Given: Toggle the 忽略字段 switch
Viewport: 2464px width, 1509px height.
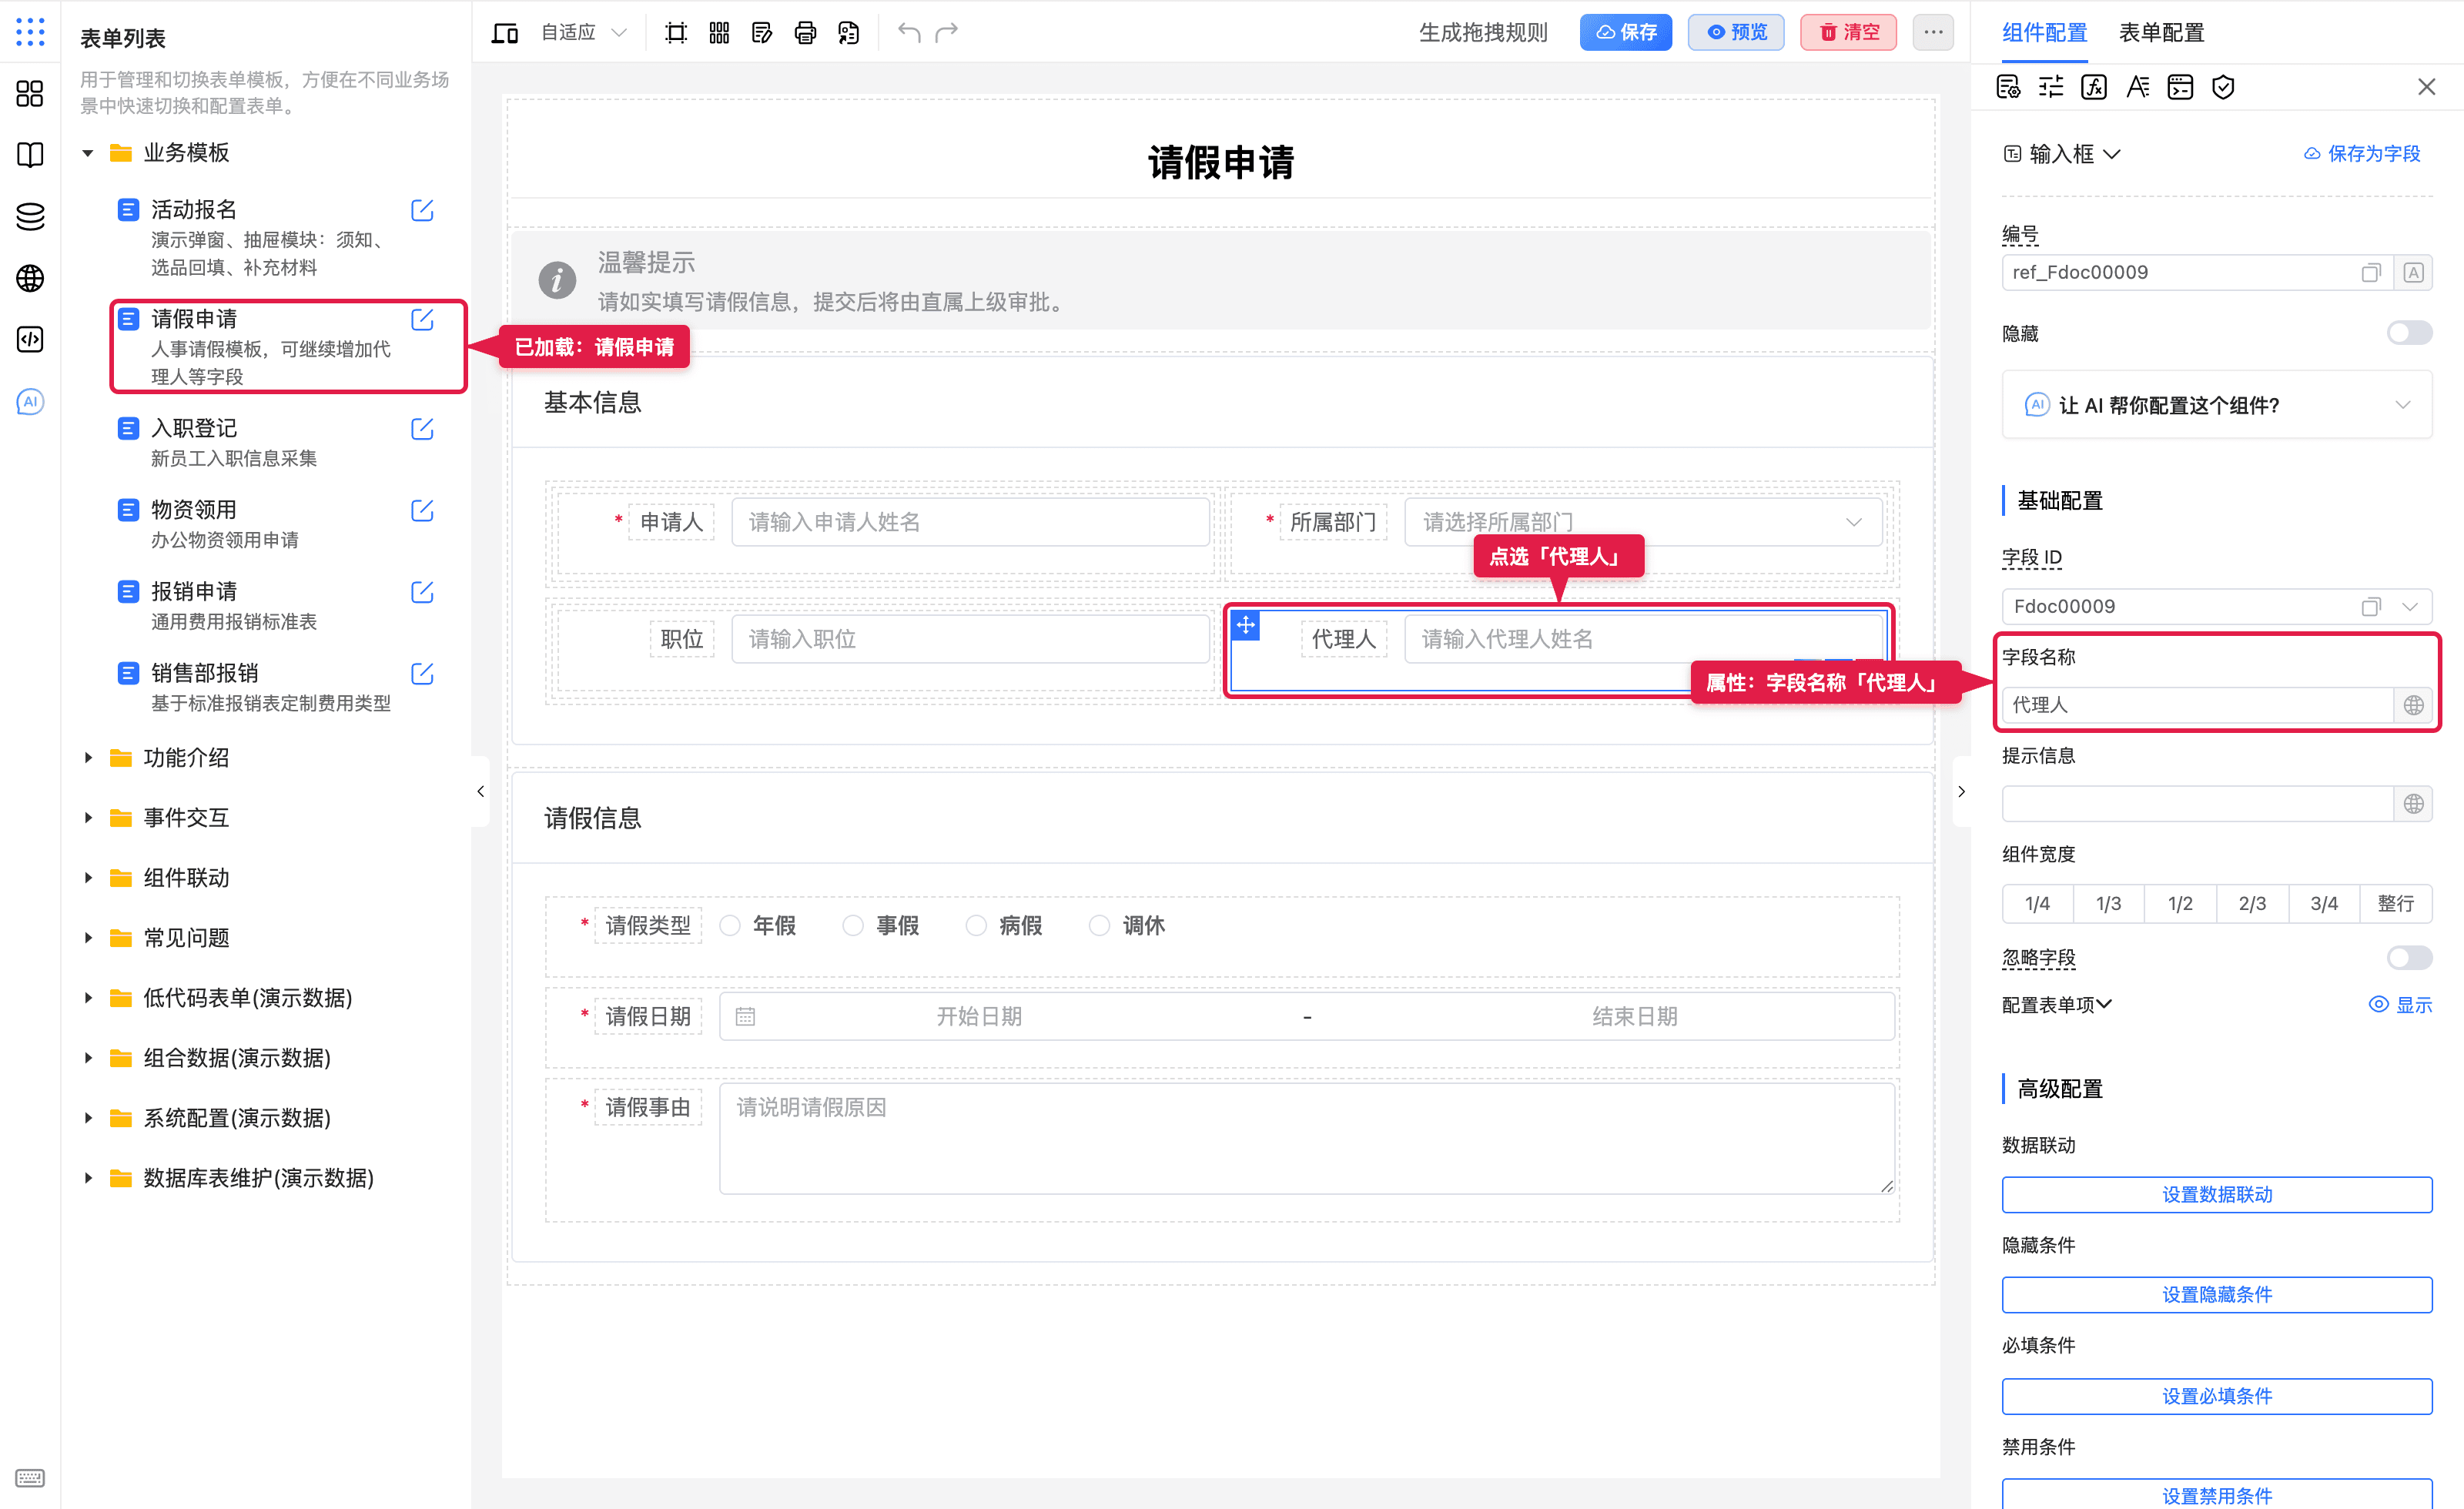Looking at the screenshot, I should tap(2409, 958).
